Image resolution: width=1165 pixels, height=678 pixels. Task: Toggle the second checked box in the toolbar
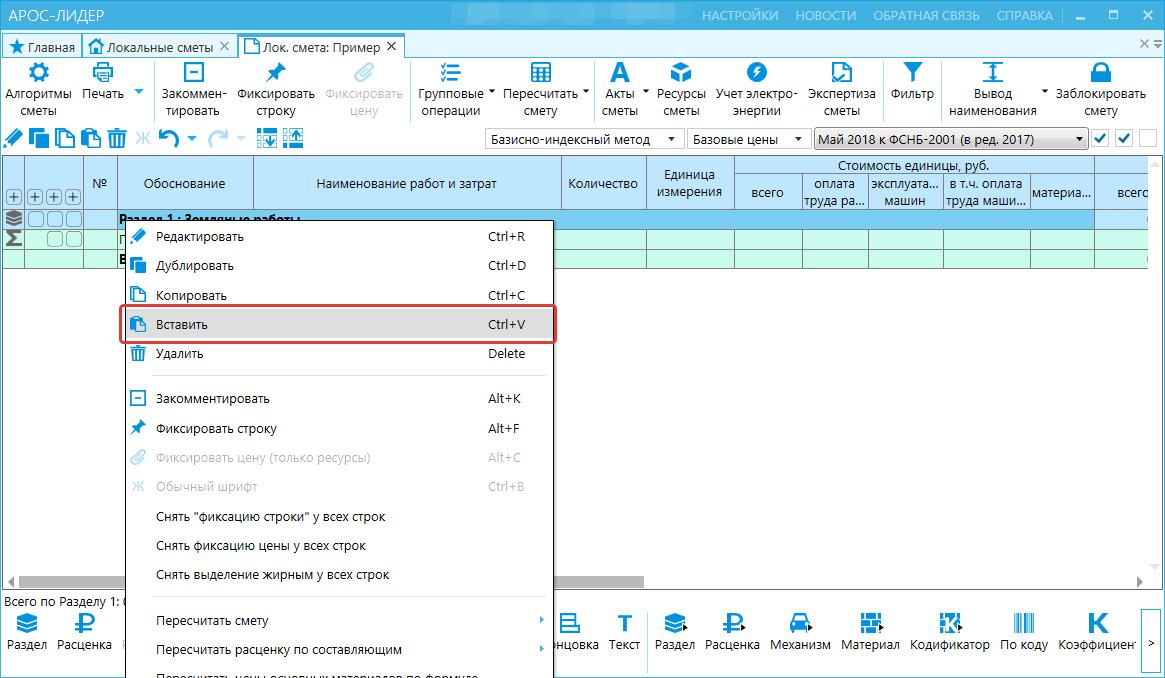1123,139
